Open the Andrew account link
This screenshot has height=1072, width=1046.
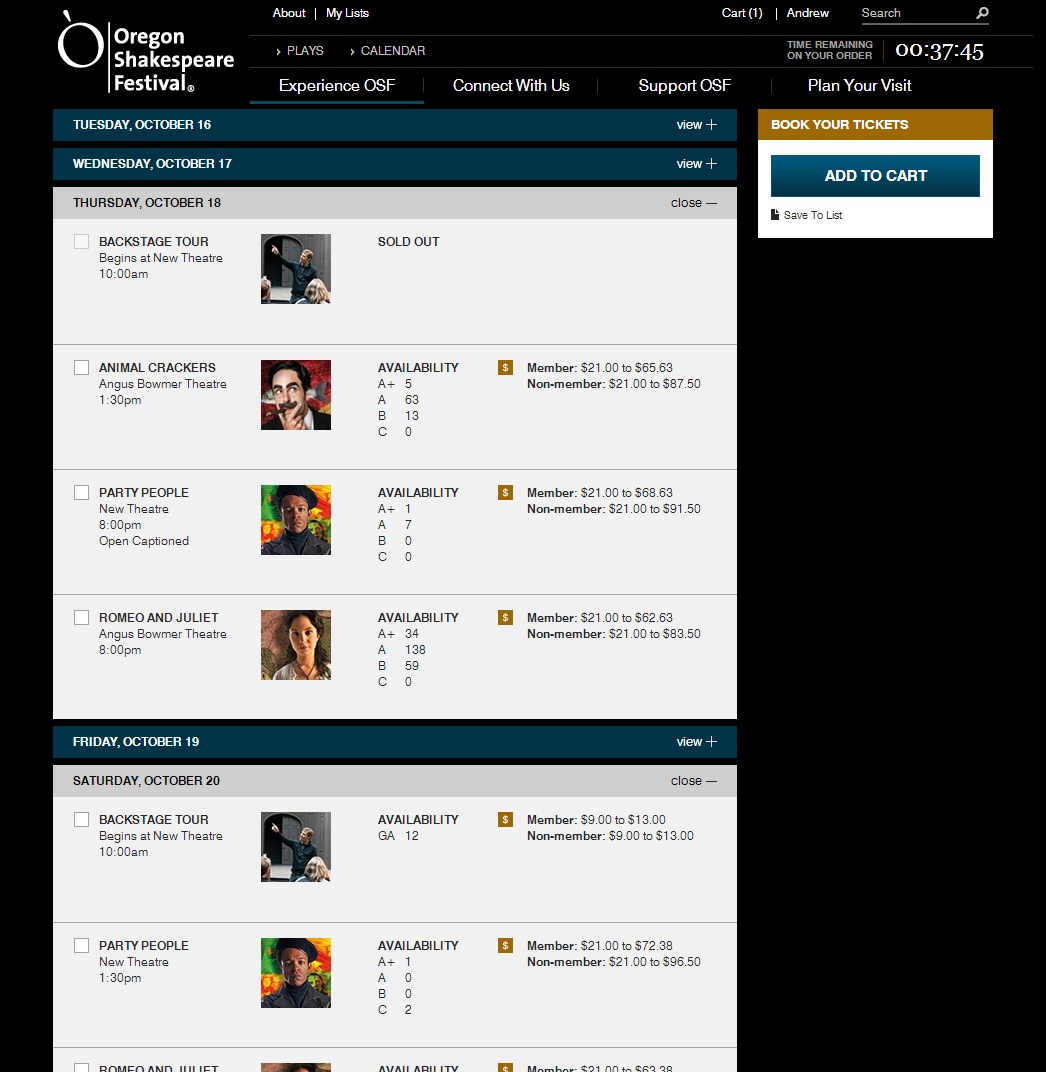807,13
